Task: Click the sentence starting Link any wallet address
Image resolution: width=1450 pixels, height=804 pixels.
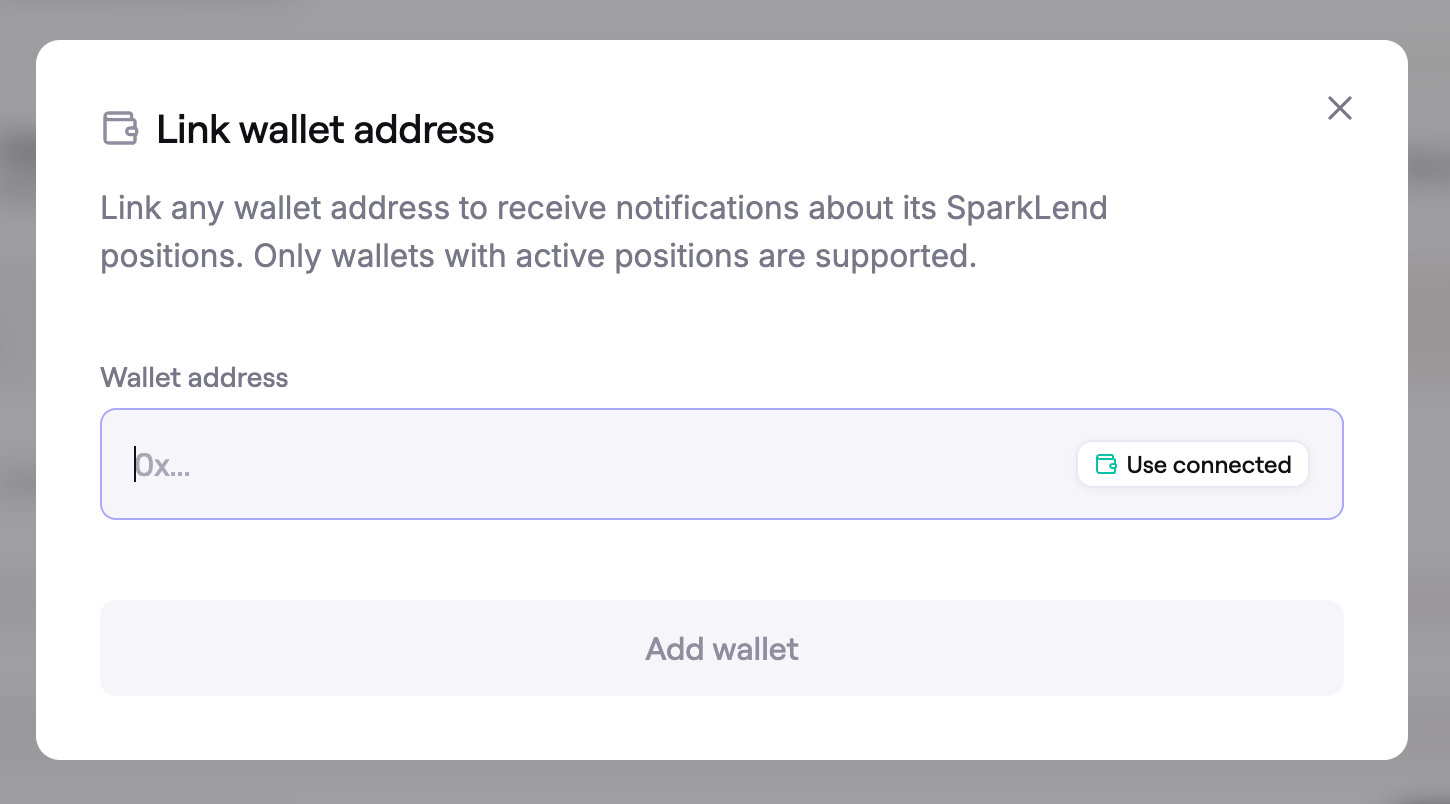Action: (x=500, y=208)
